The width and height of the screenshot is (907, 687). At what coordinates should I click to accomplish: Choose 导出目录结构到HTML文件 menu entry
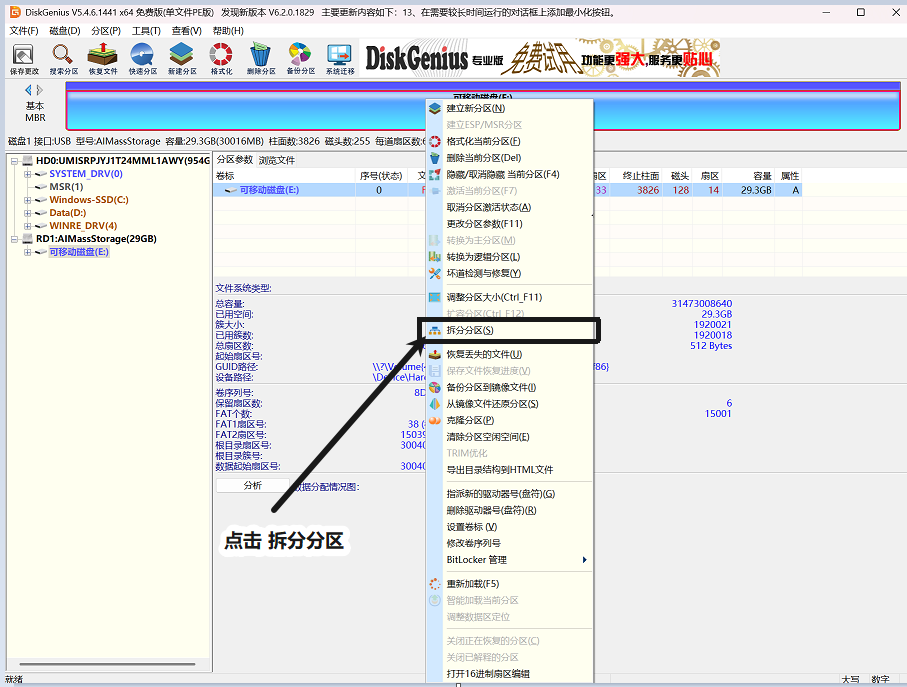click(510, 470)
